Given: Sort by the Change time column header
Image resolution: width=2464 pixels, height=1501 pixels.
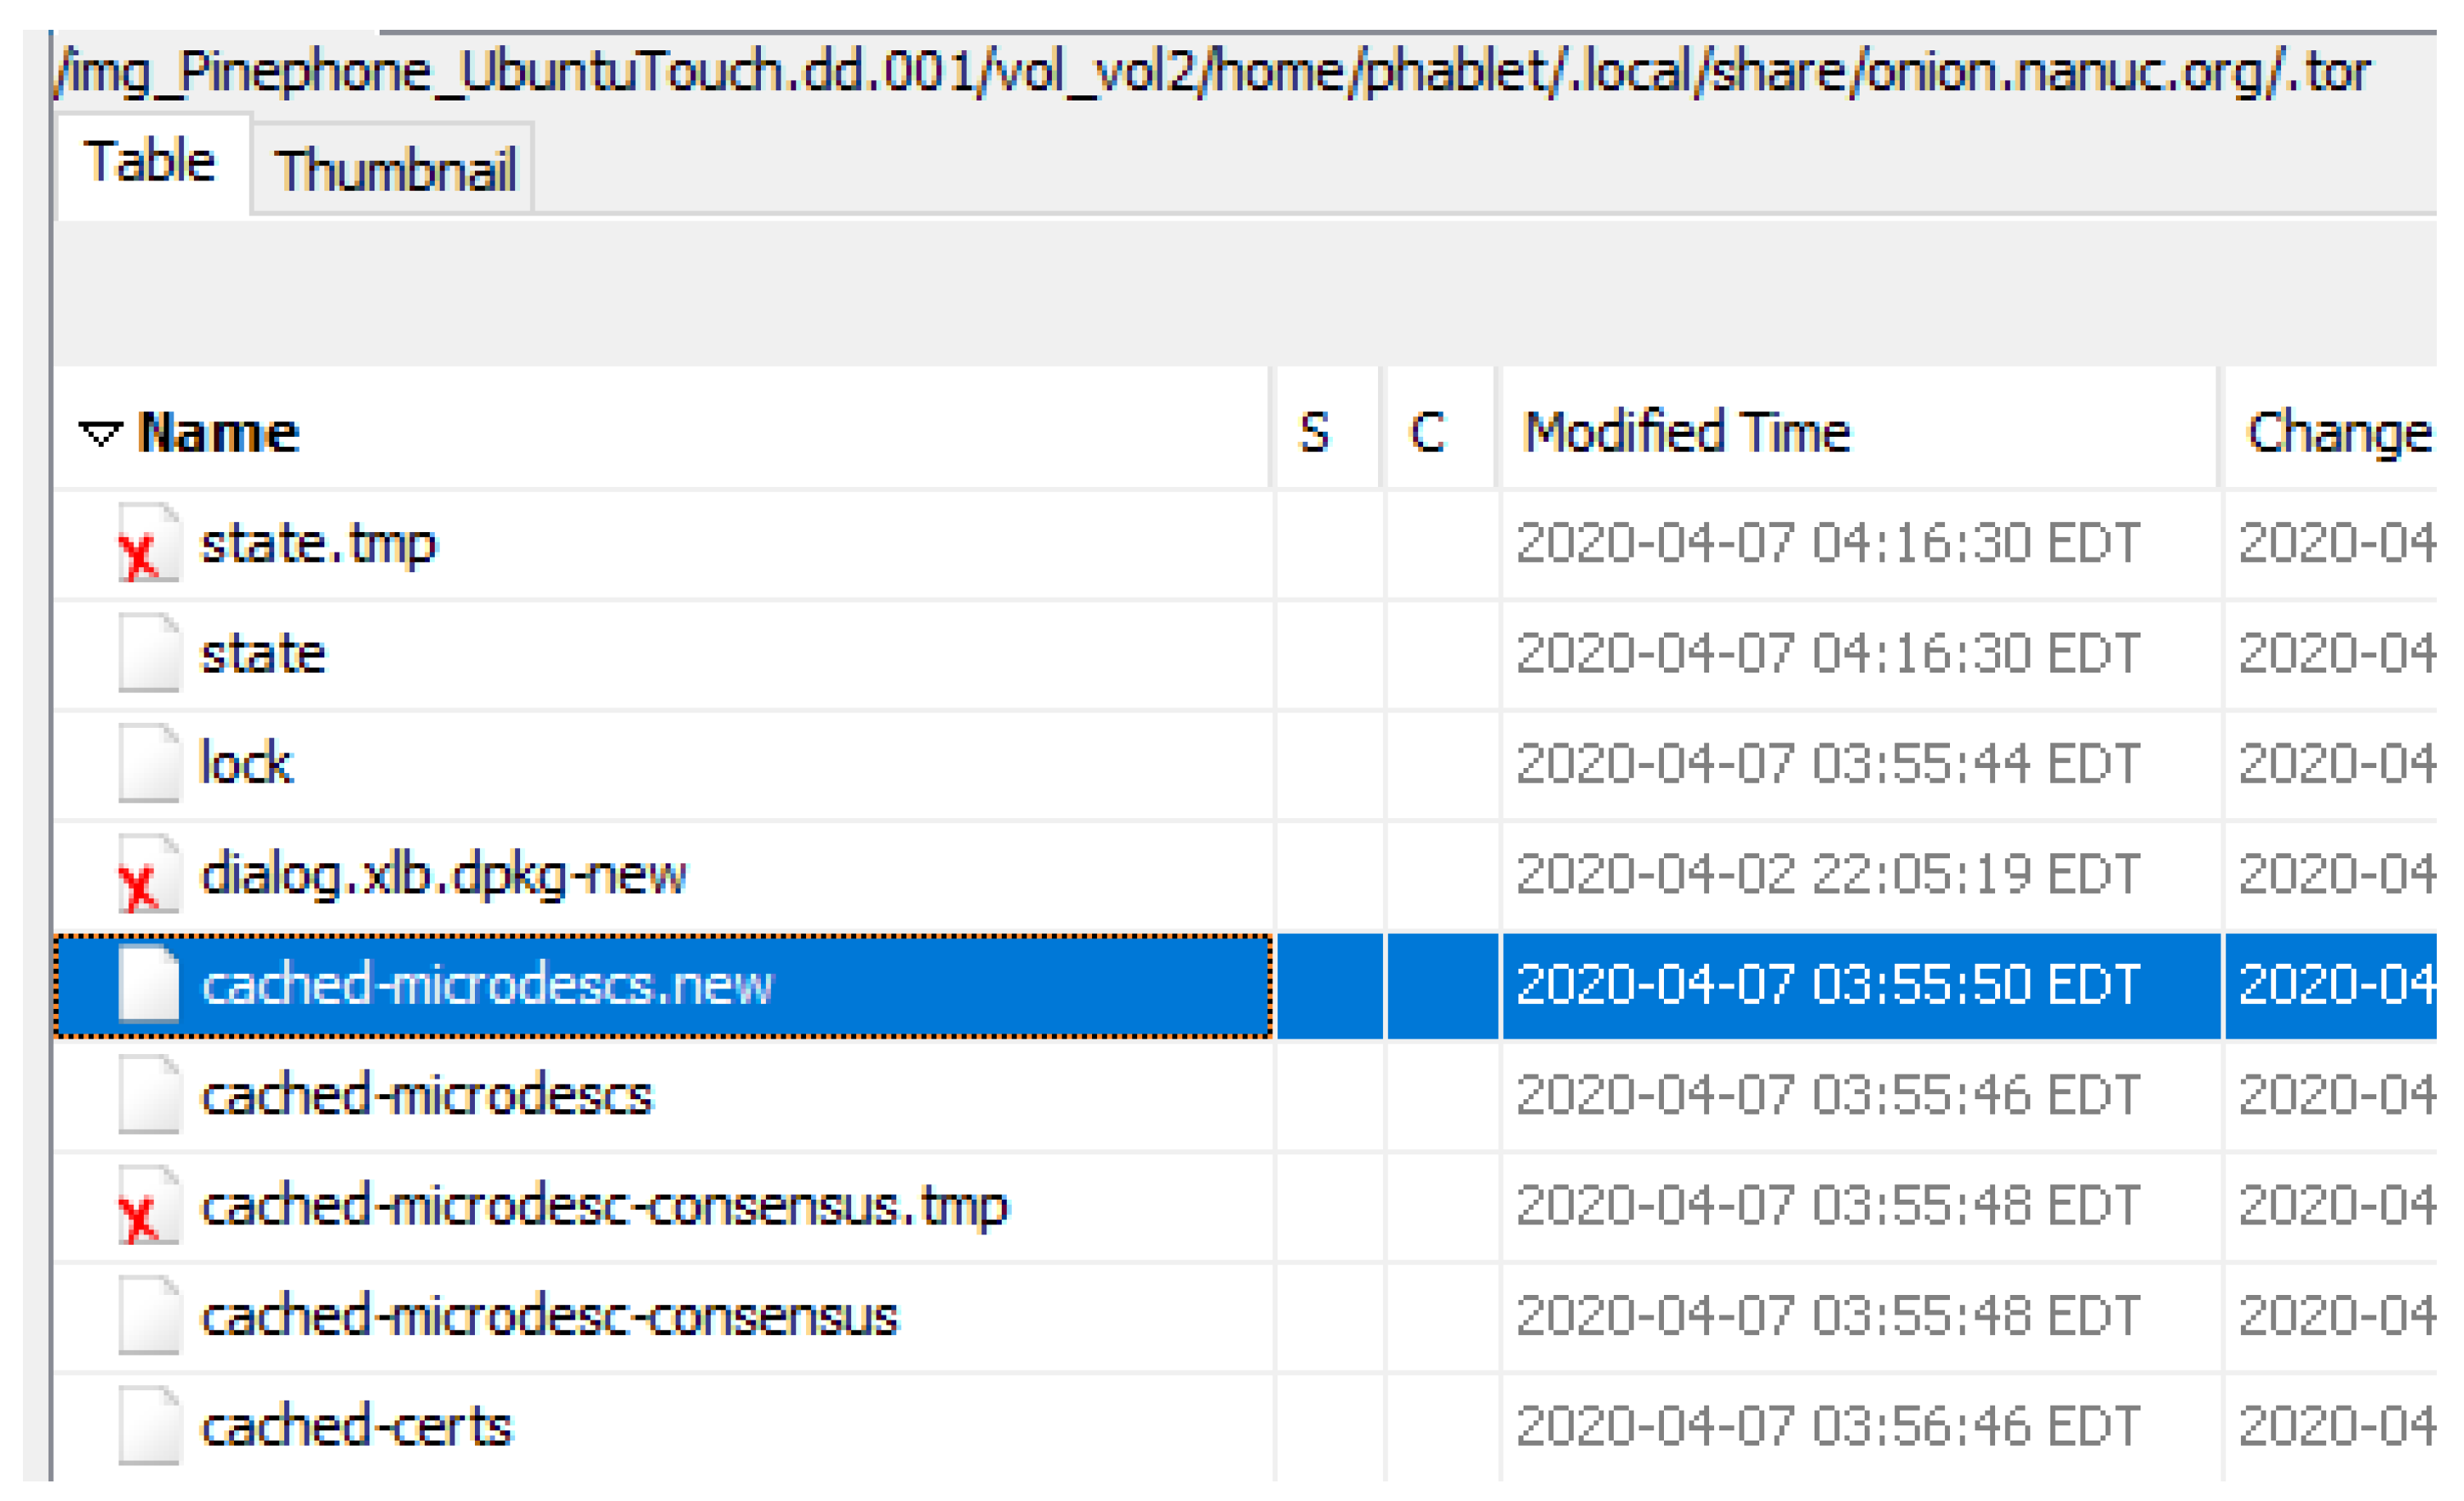Looking at the screenshot, I should pos(2336,433).
